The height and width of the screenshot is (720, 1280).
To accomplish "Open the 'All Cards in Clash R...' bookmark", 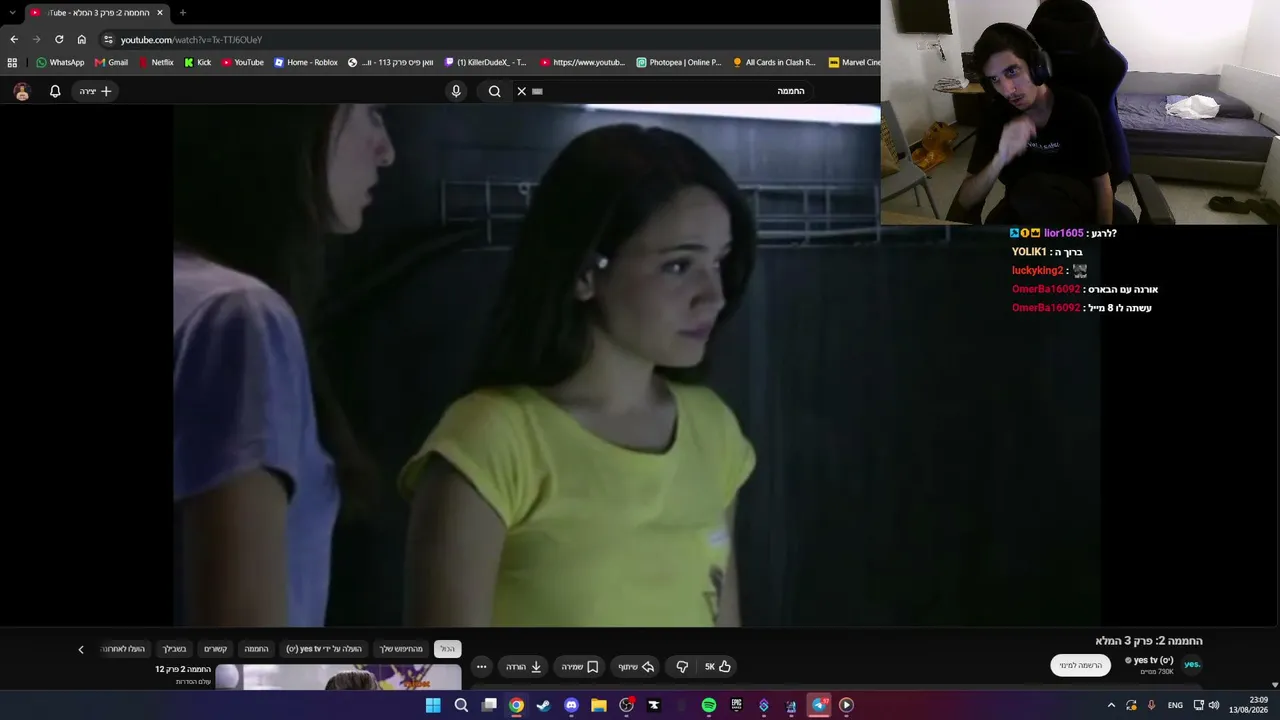I will (x=774, y=62).
